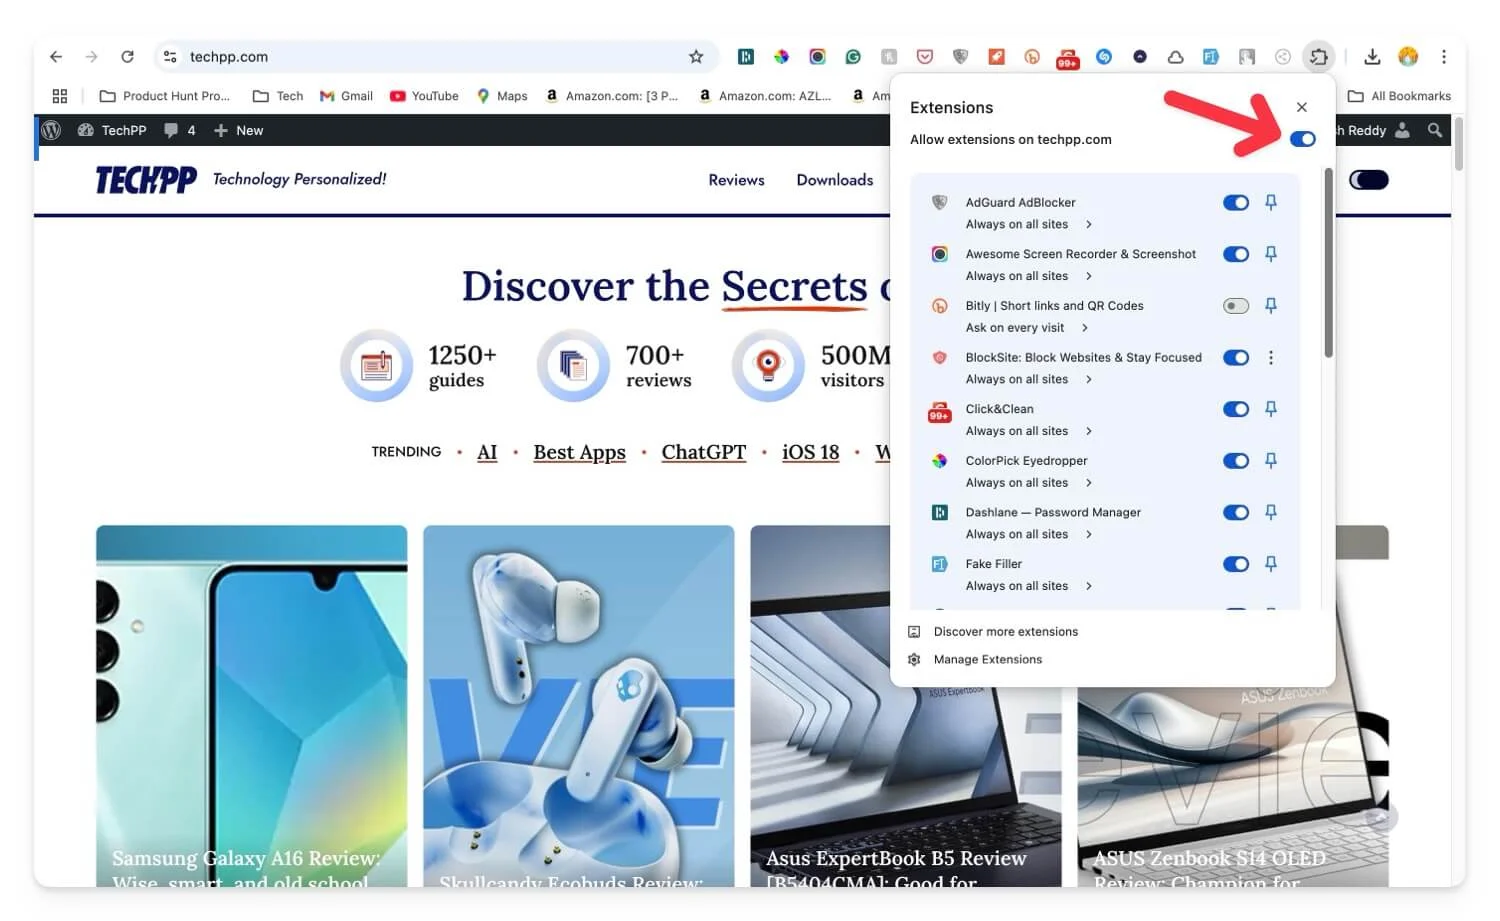The height and width of the screenshot is (921, 1500).
Task: Expand Awesome Screen Recorder site access chevron
Action: [1089, 276]
